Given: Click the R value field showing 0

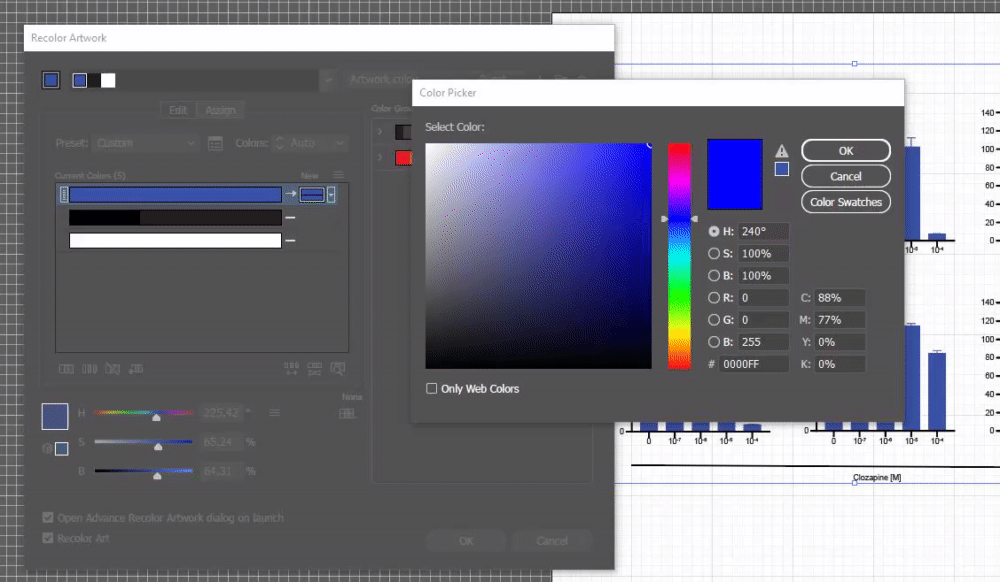Looking at the screenshot, I should pos(763,298).
